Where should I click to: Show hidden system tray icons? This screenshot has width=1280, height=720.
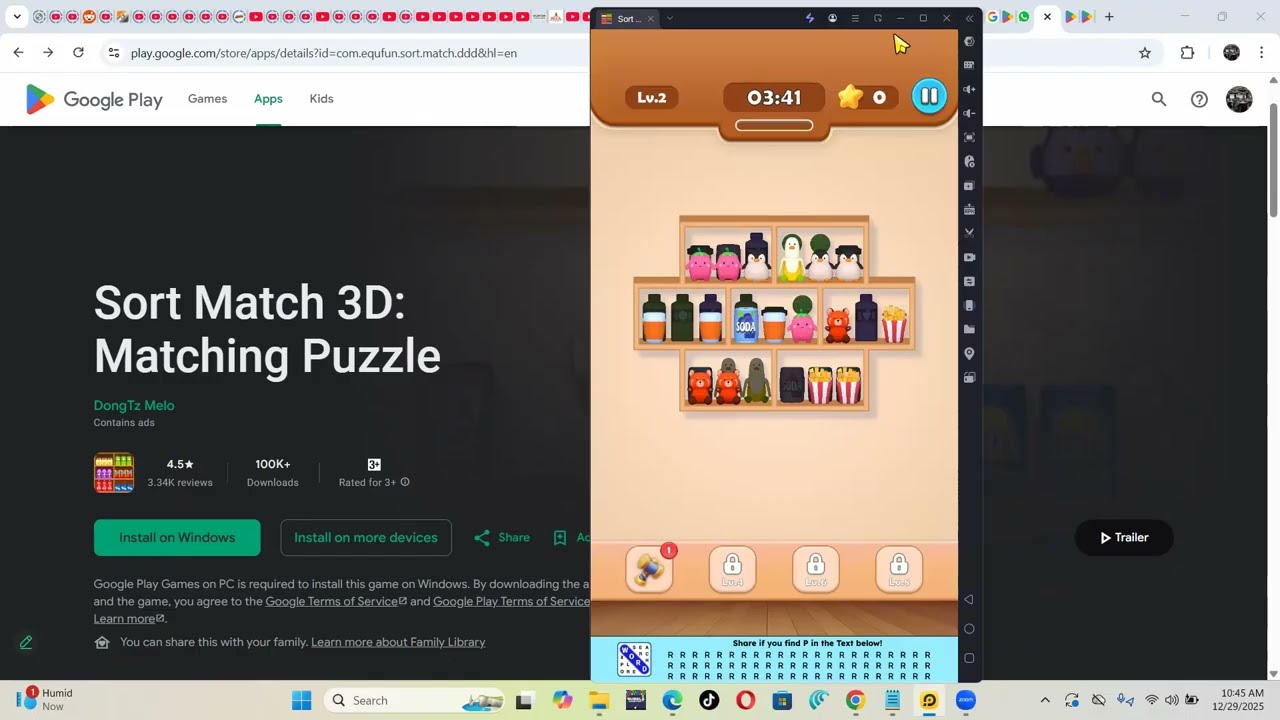tap(1045, 700)
